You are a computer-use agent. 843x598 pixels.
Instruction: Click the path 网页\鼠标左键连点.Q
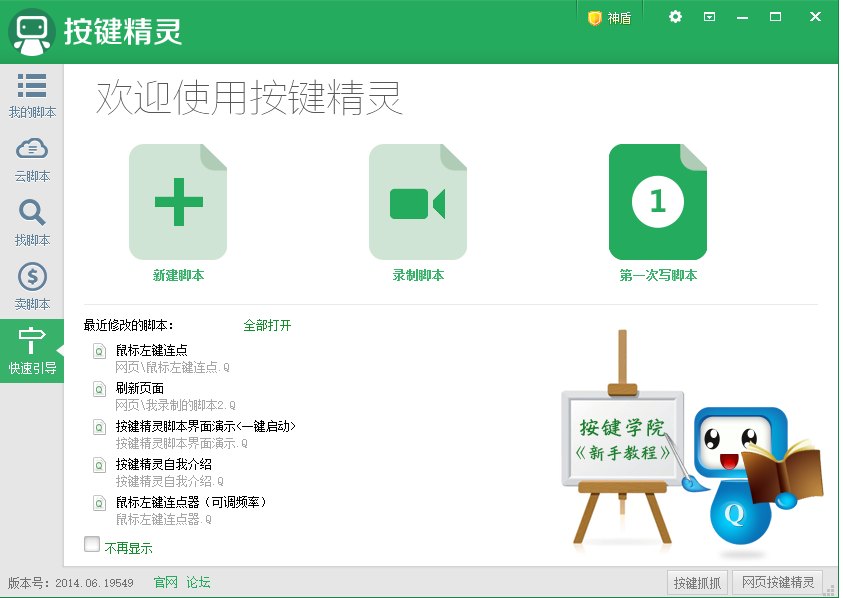coord(173,367)
